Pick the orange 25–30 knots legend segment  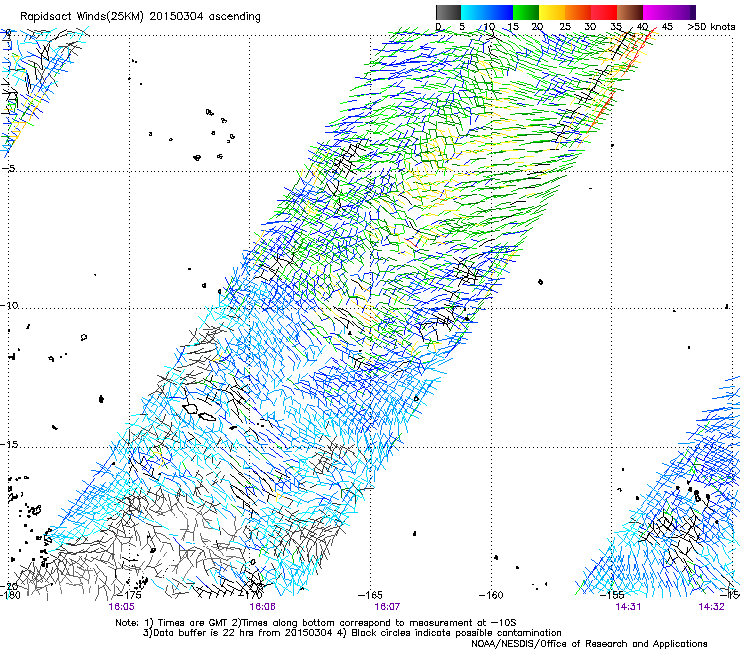(x=578, y=12)
